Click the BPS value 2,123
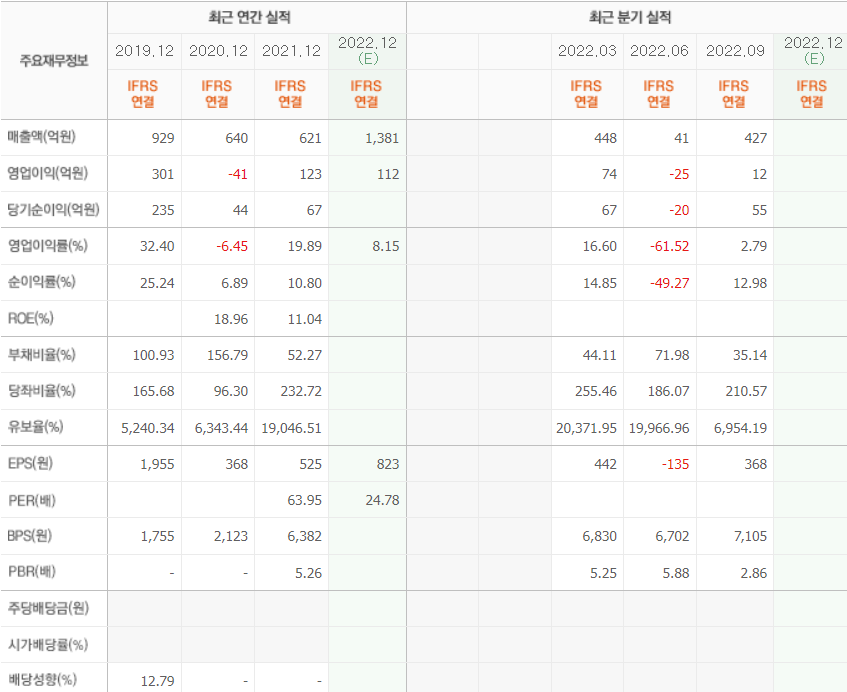The height and width of the screenshot is (692, 847). pyautogui.click(x=231, y=536)
